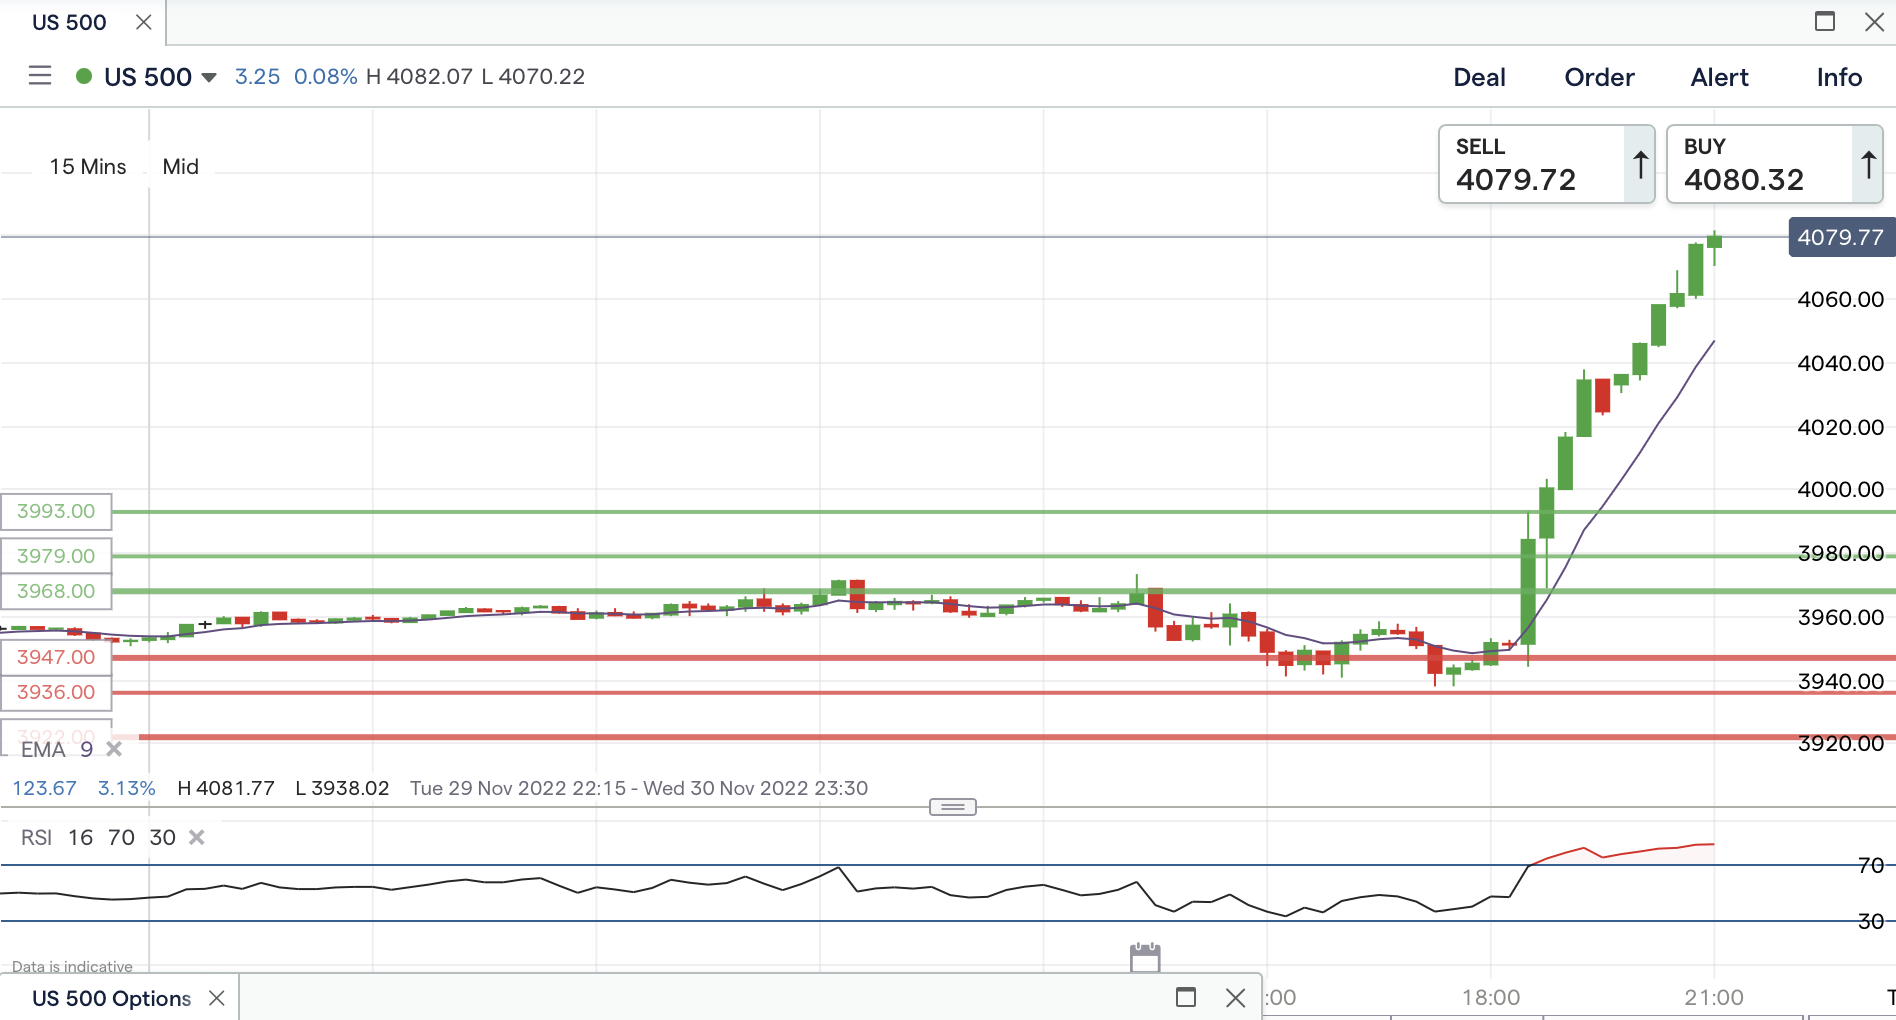Select the 3936.00 level label
Viewport: 1896px width, 1020px height.
pyautogui.click(x=56, y=692)
